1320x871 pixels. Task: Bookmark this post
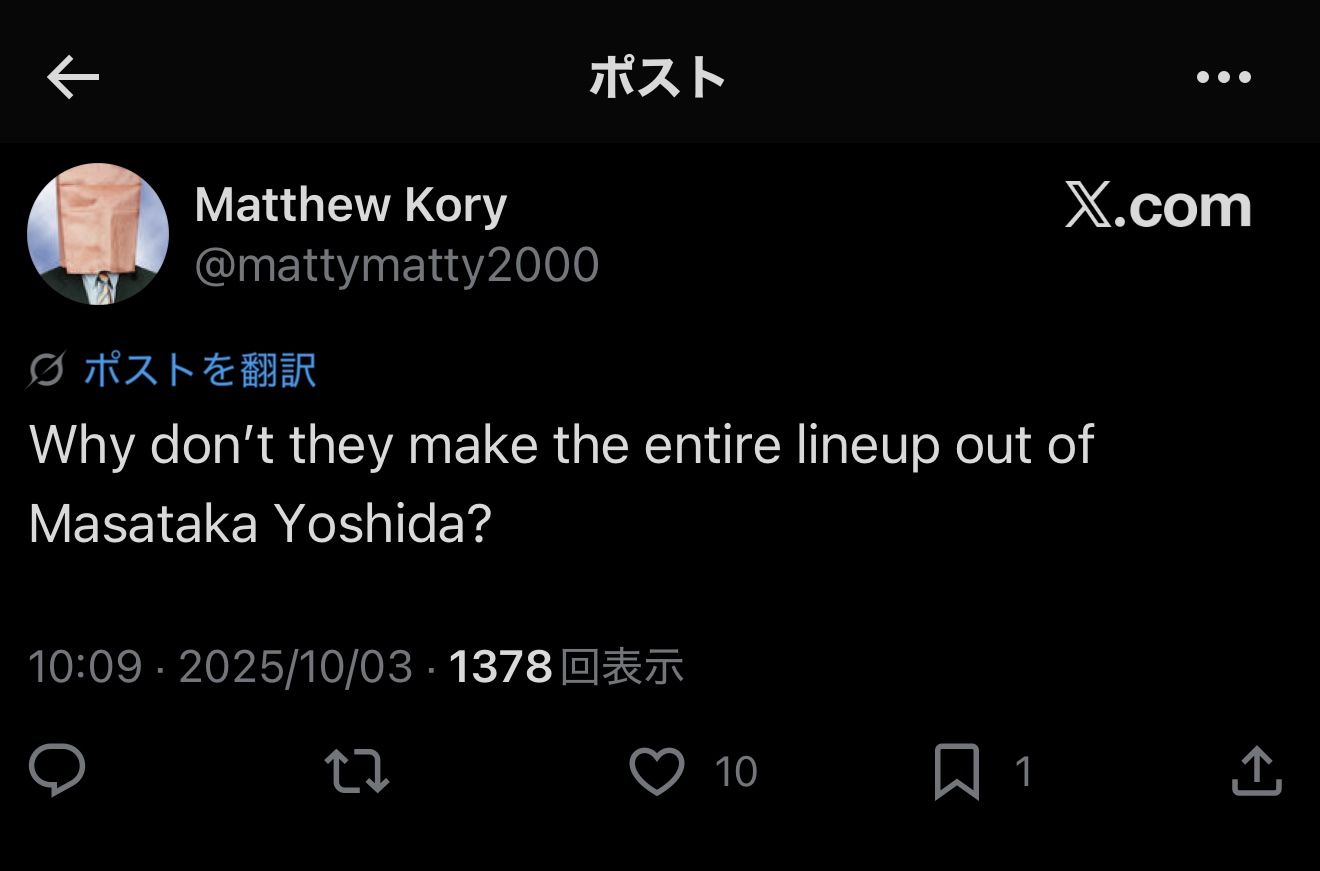tap(956, 772)
